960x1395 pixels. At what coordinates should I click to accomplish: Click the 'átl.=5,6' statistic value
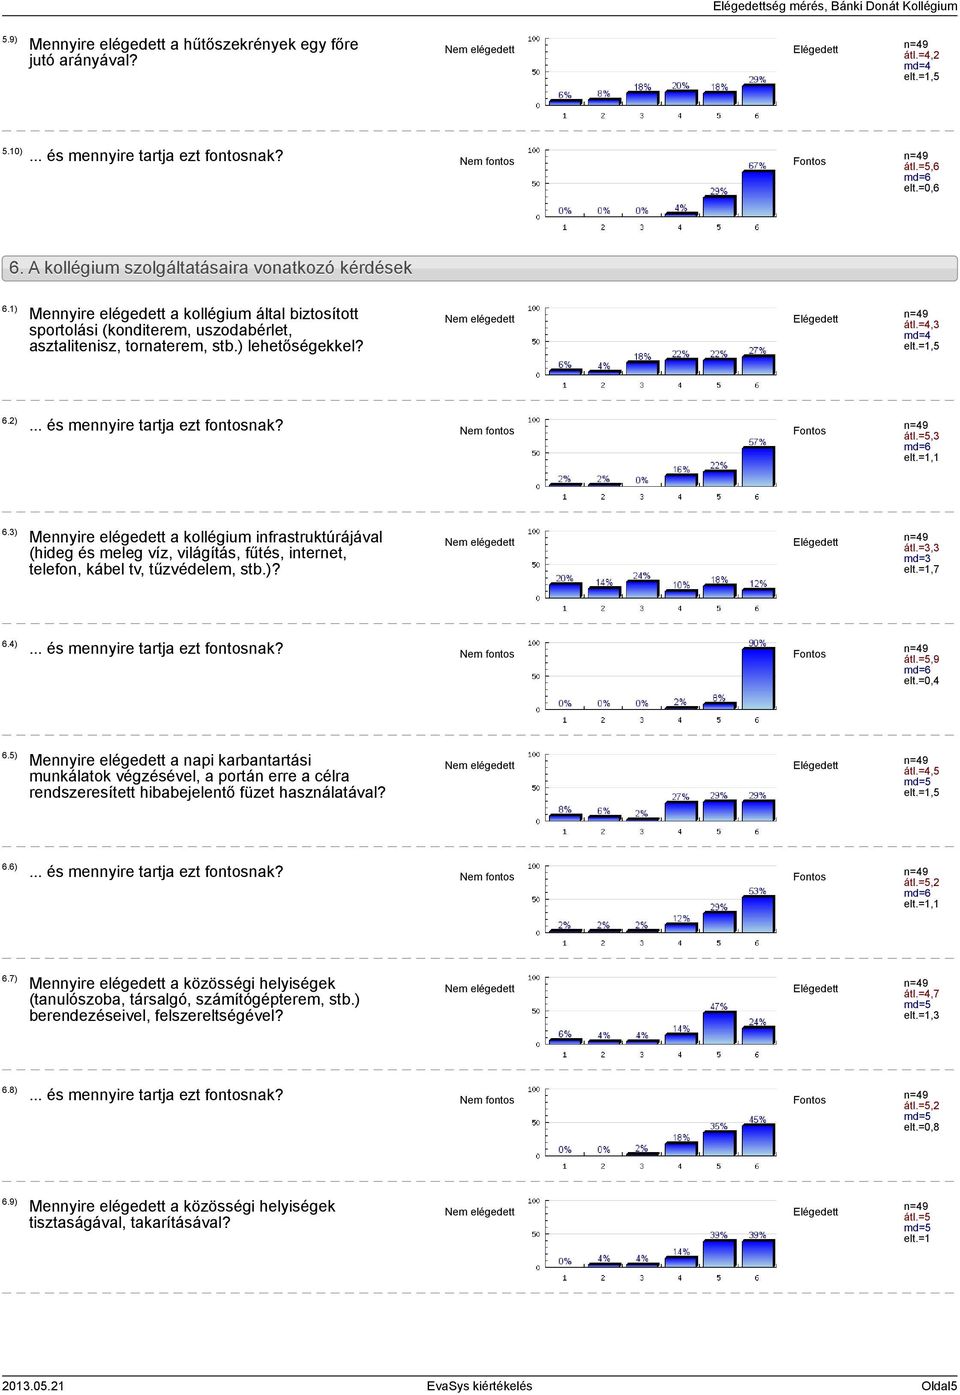[x=921, y=167]
